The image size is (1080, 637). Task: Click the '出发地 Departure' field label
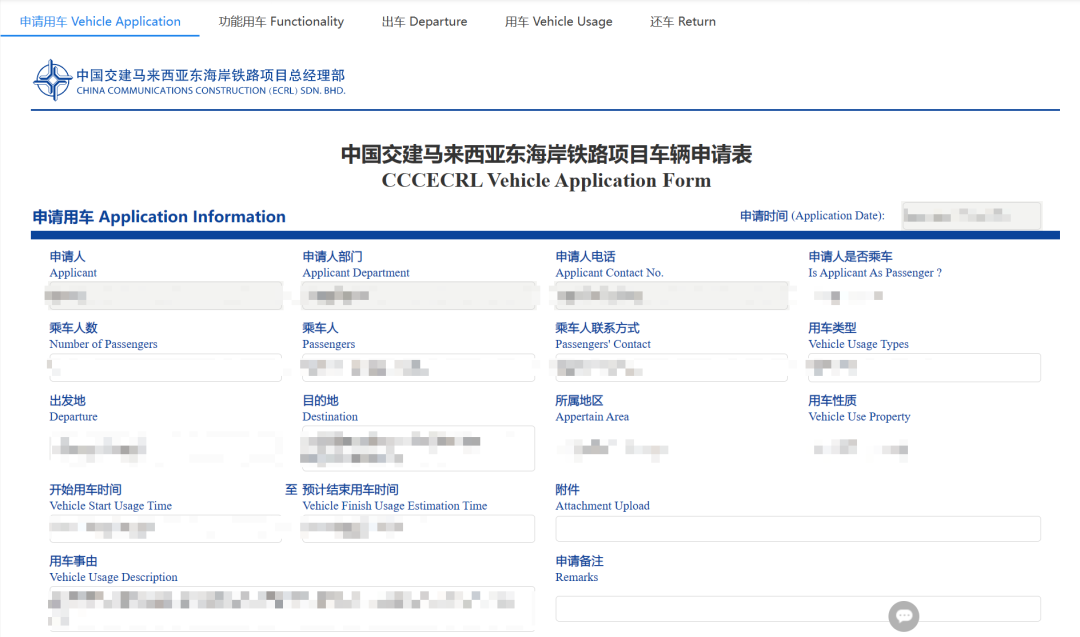73,408
